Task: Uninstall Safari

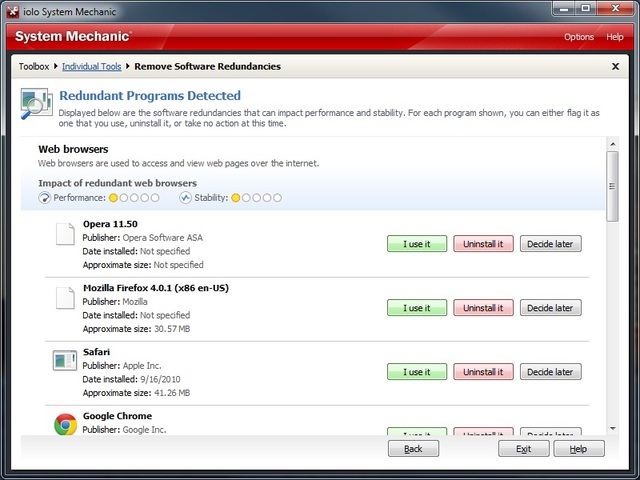Action: point(483,372)
